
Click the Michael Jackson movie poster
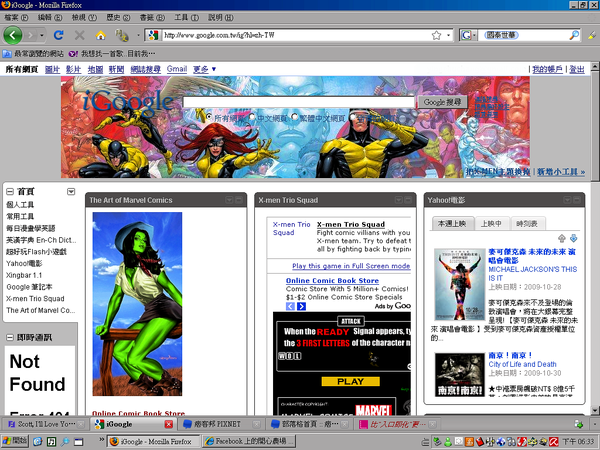pos(460,284)
